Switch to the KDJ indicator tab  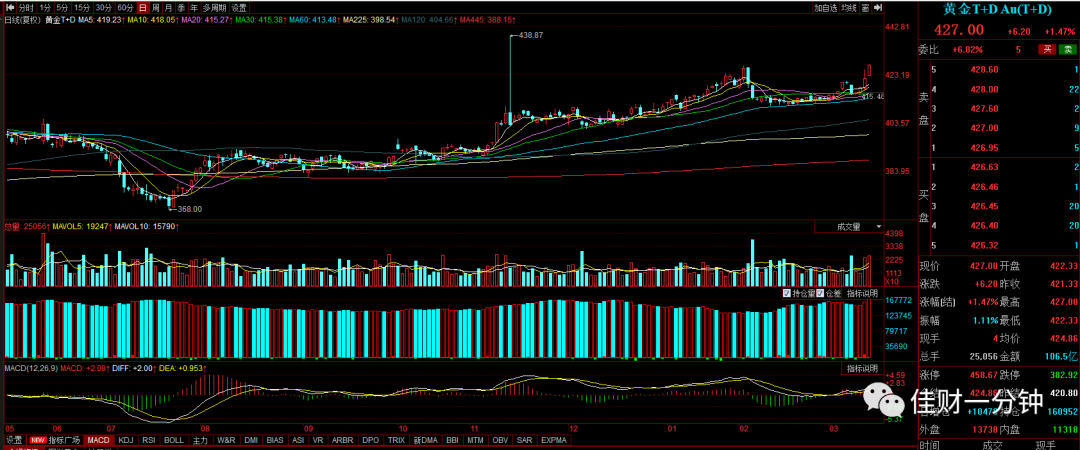125,440
